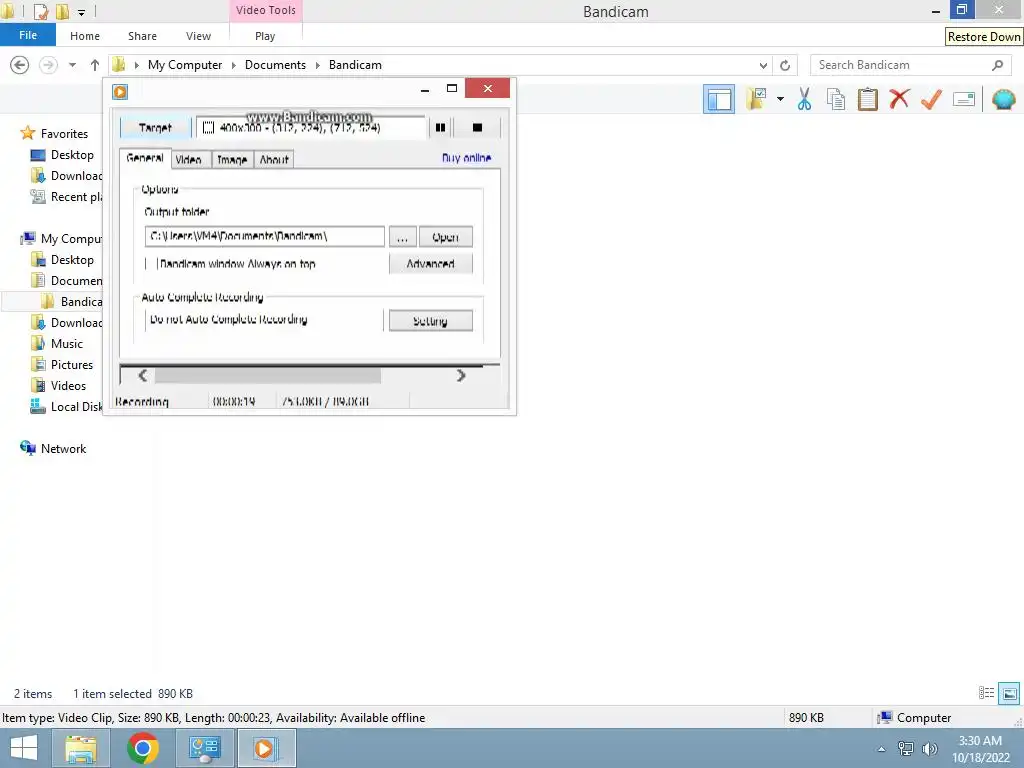
Task: Select Pictures folder in navigation pane
Action: (x=62, y=364)
